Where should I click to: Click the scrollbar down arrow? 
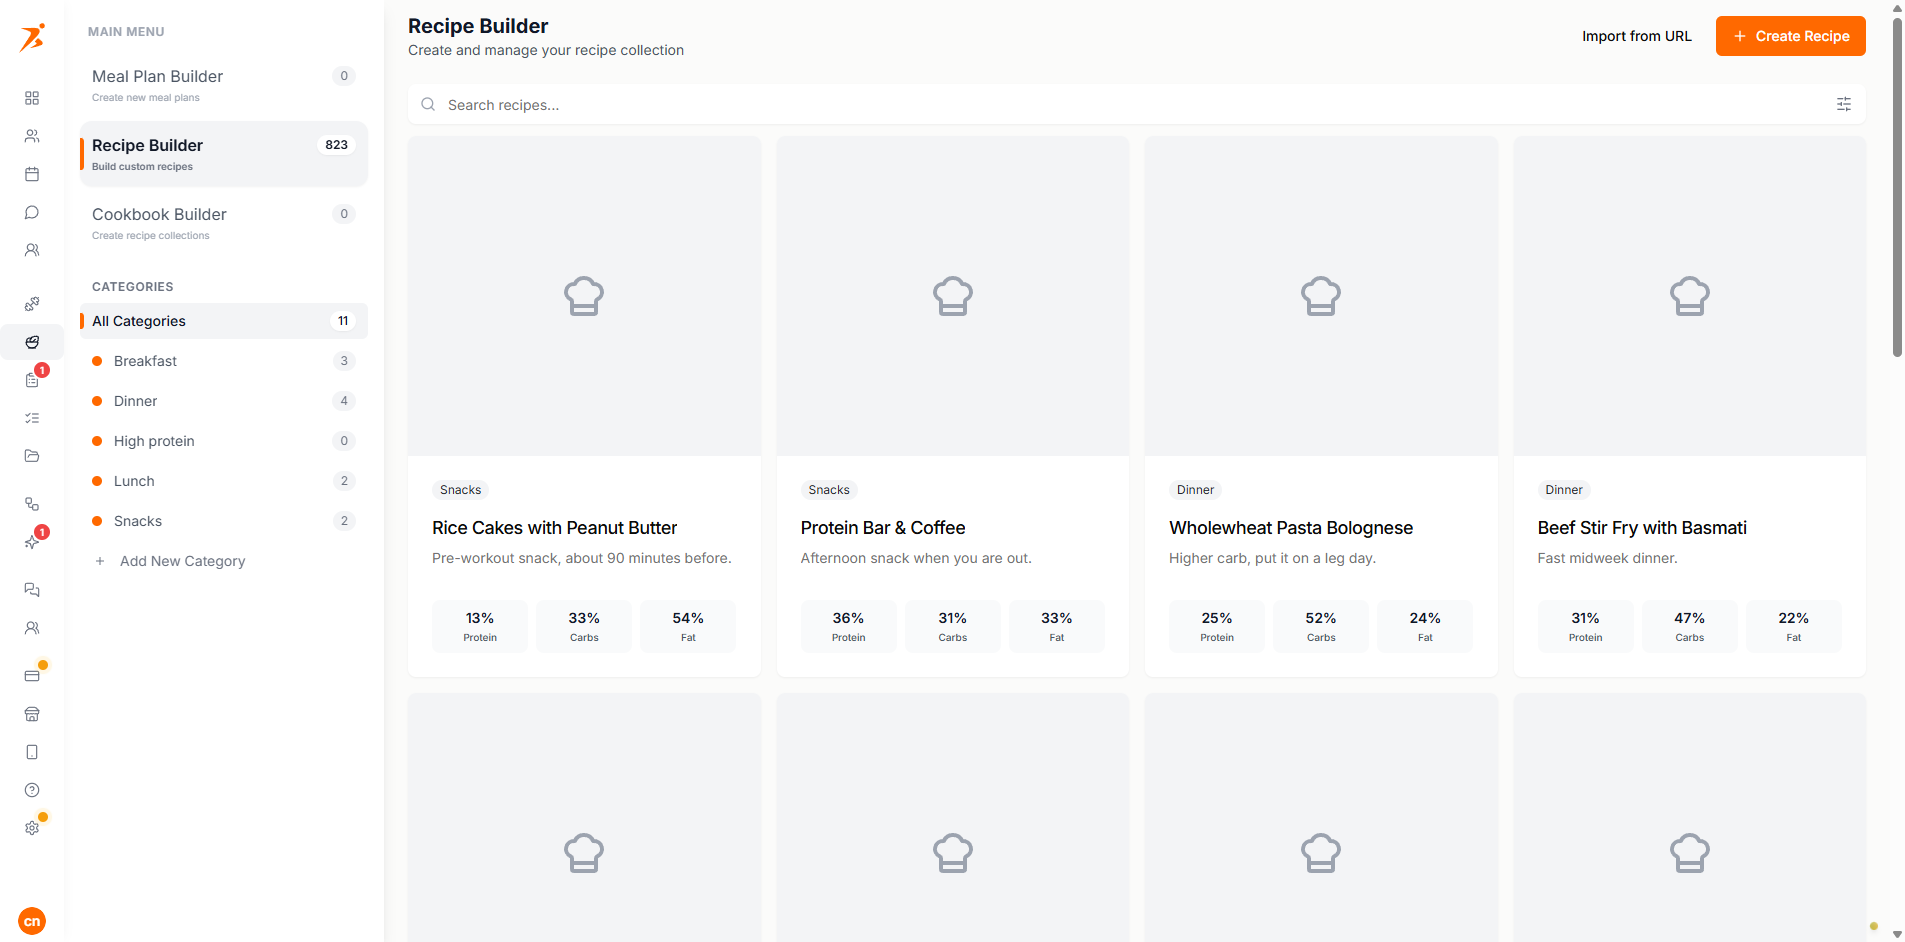pyautogui.click(x=1897, y=935)
